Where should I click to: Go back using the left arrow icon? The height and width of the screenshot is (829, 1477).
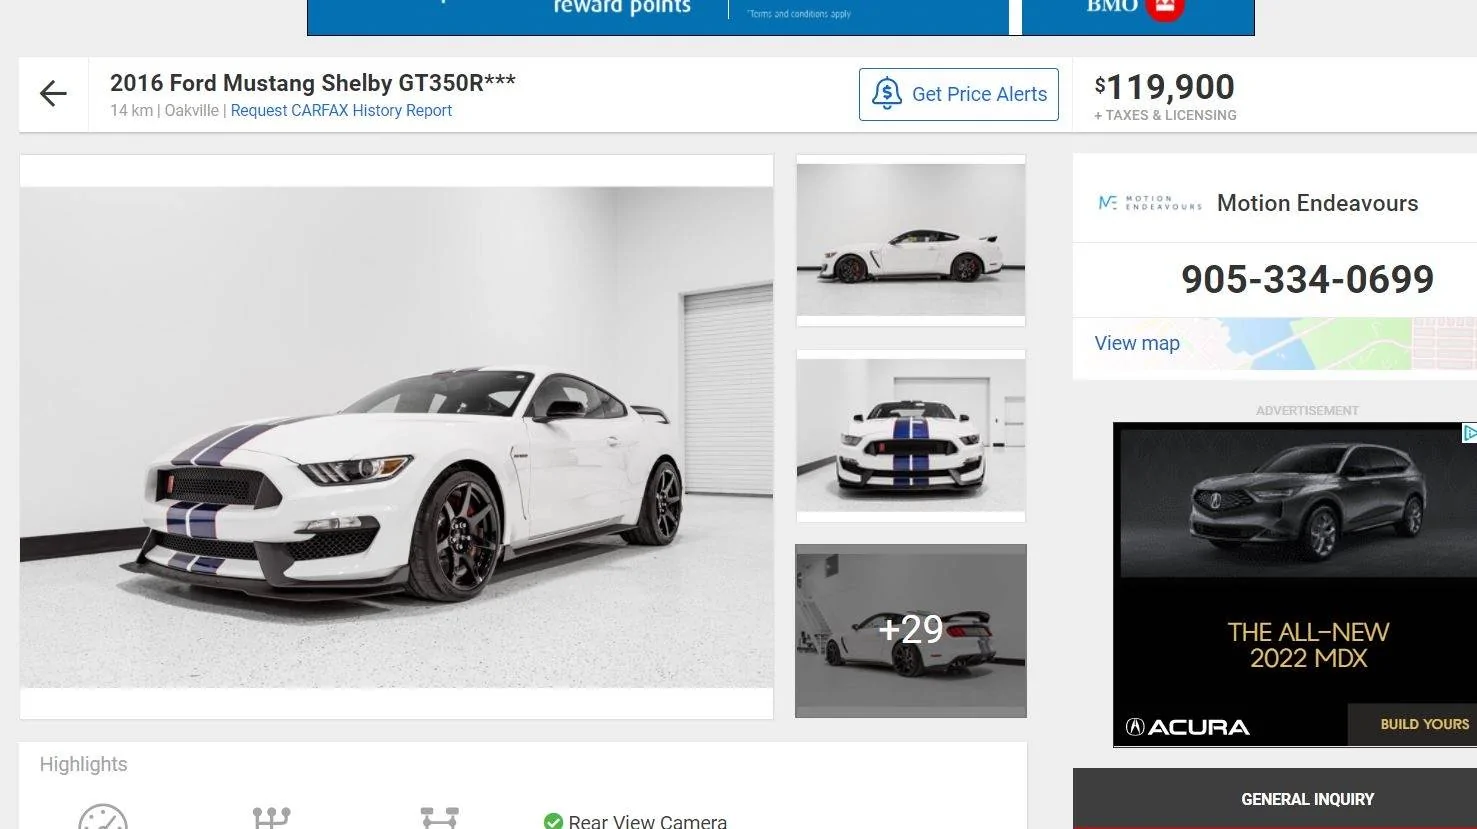click(53, 94)
